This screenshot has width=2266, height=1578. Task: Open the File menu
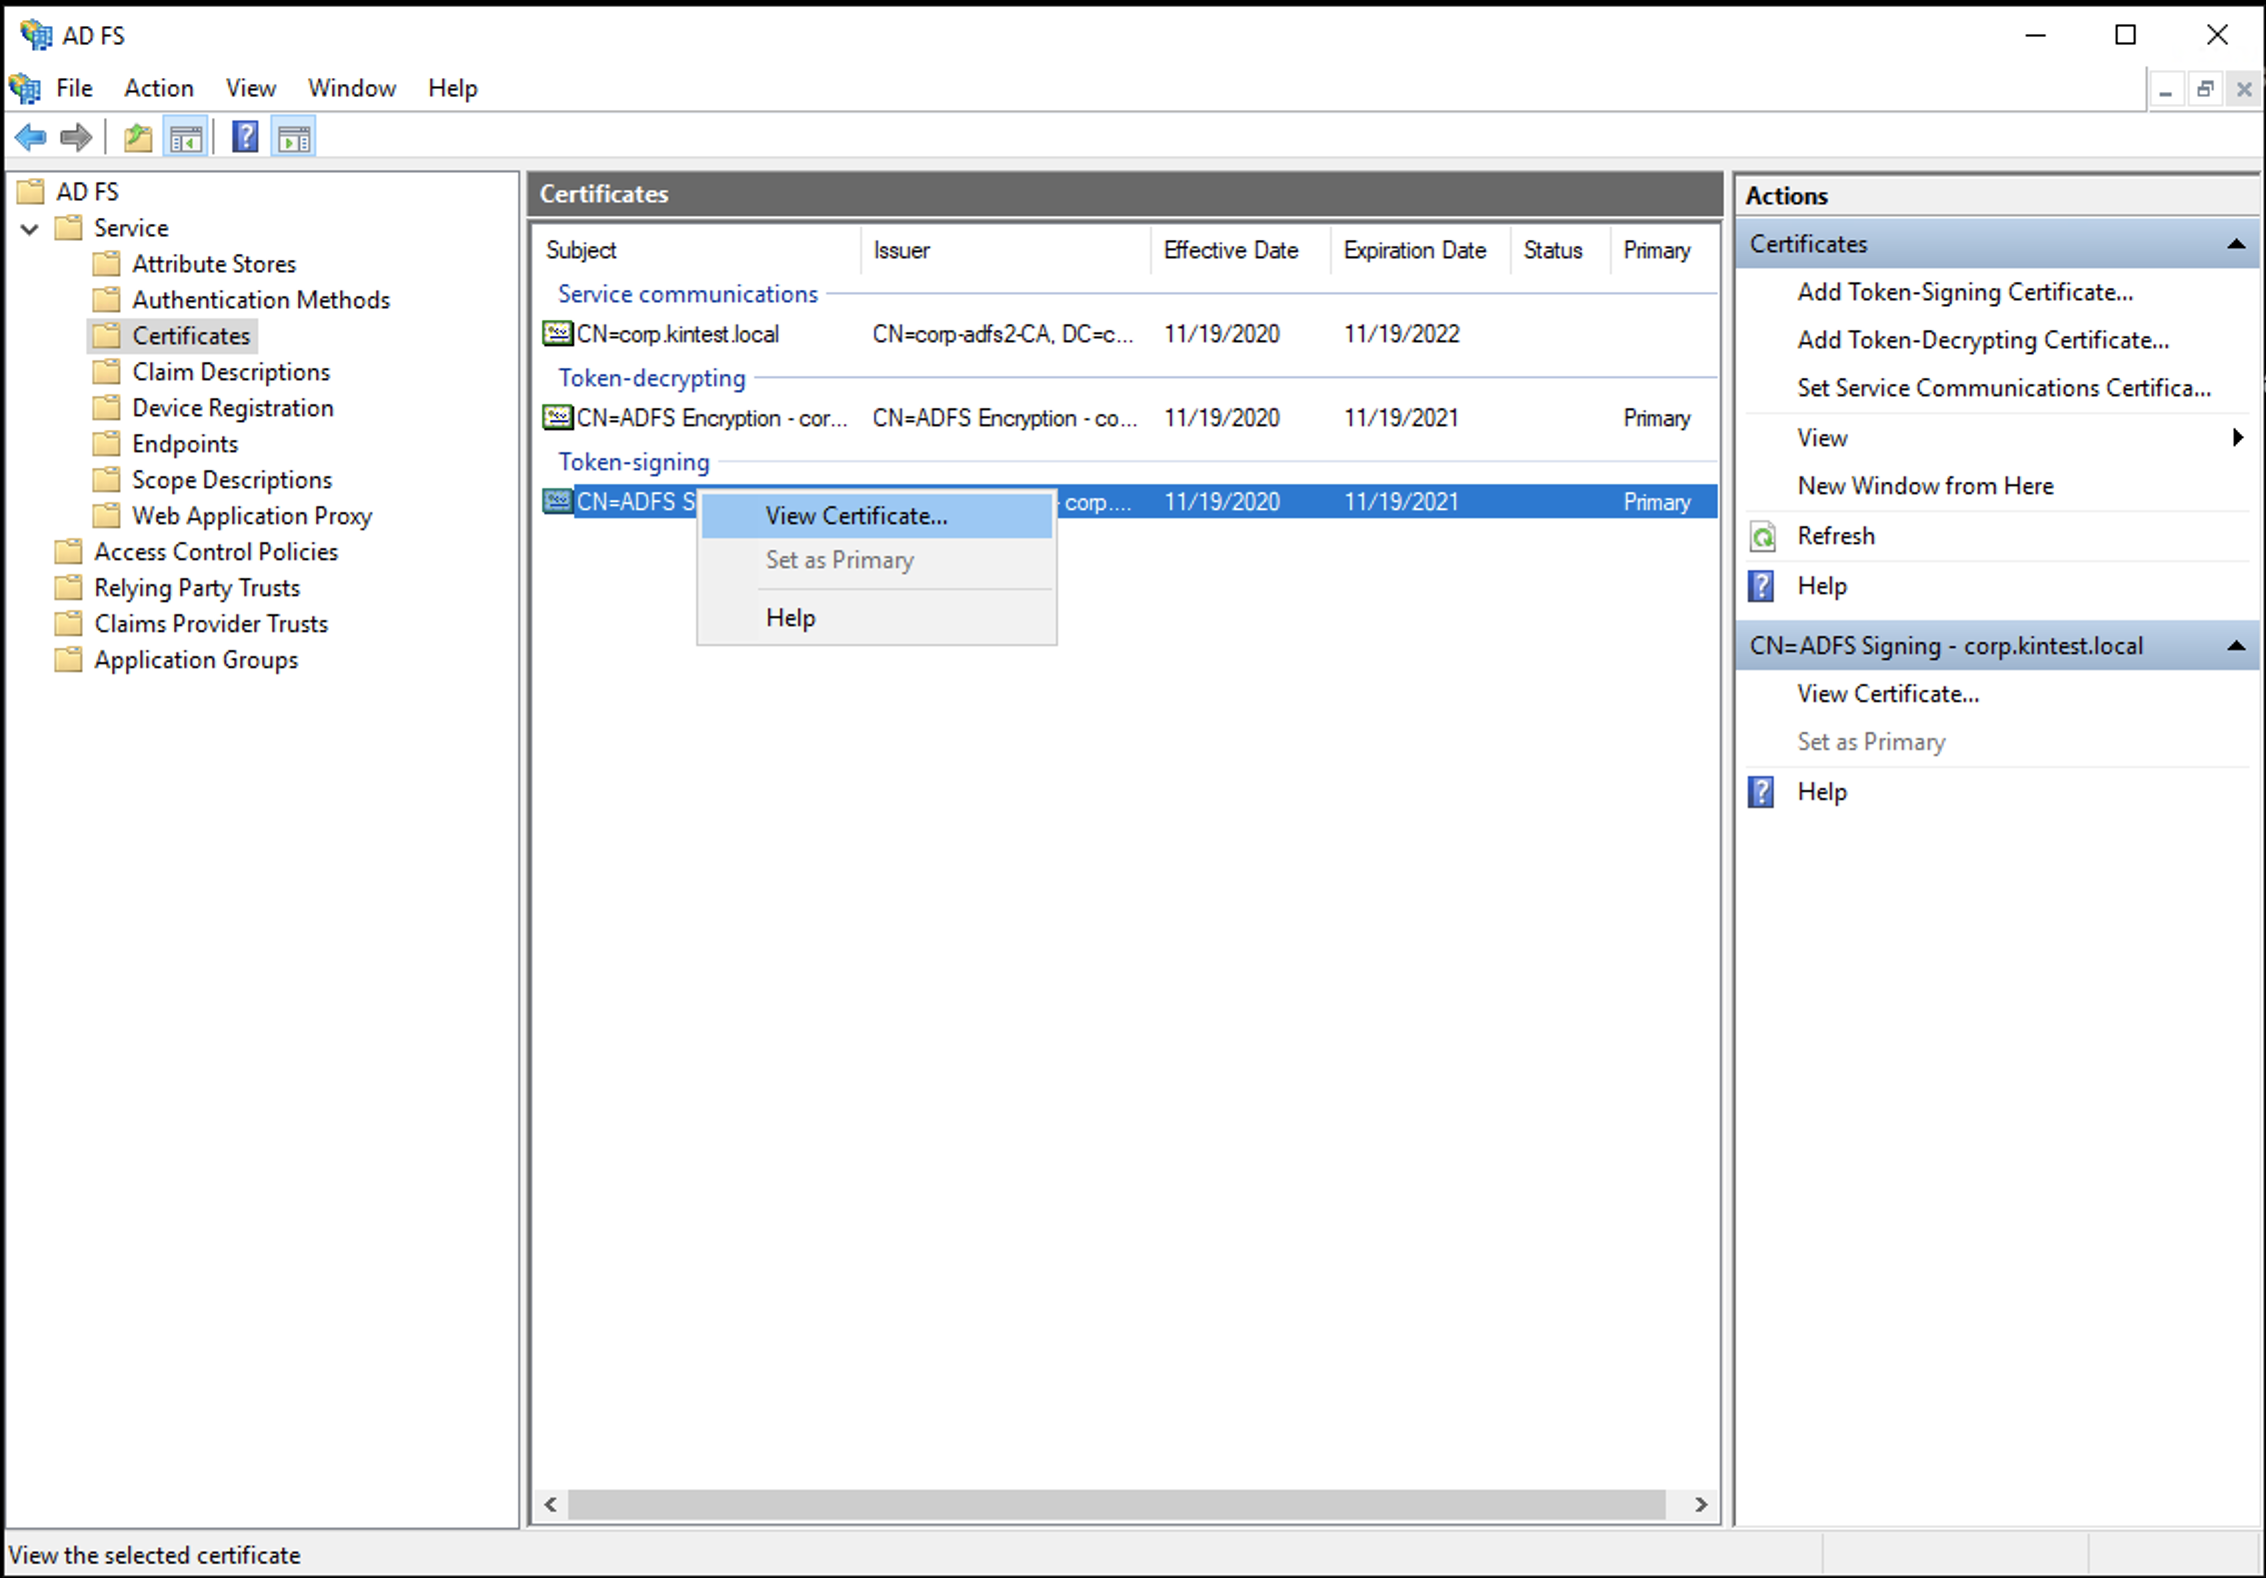click(x=74, y=88)
